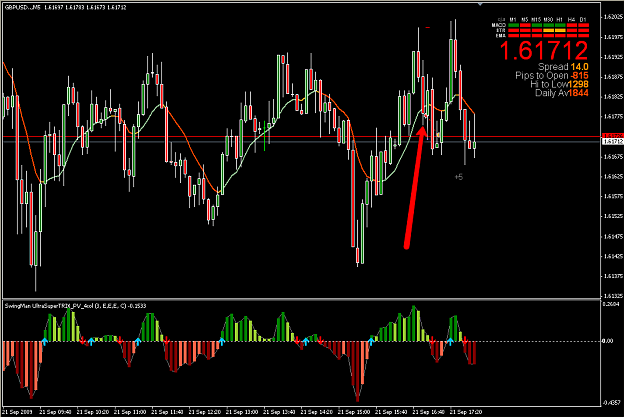Select the M1 timeframe column label
The image size is (625, 418).
[x=513, y=20]
